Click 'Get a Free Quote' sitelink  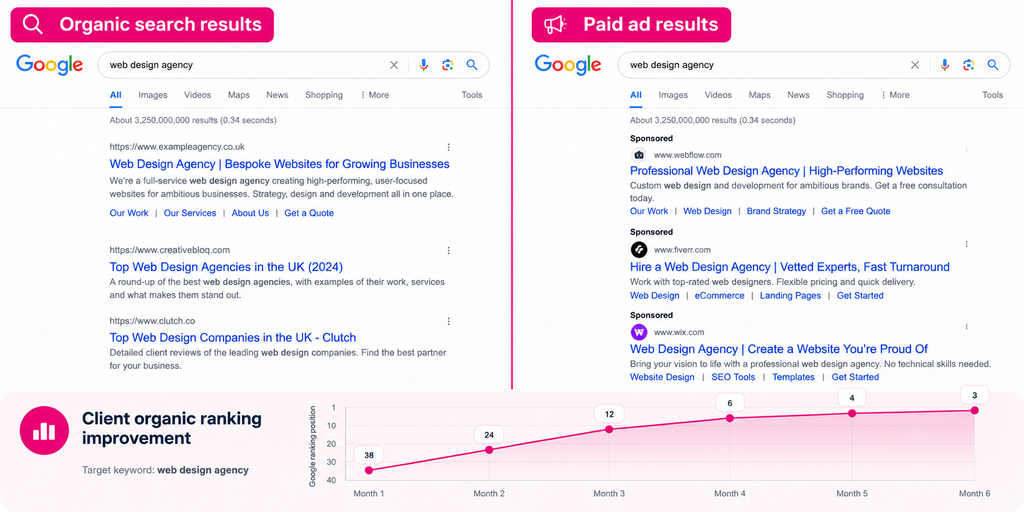[x=856, y=211]
